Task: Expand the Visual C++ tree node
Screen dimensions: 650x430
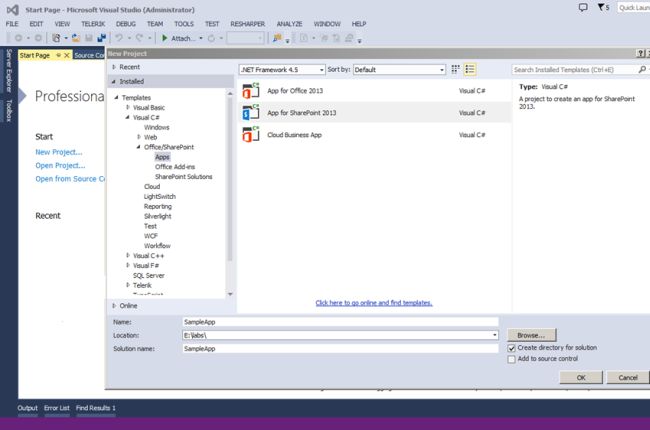Action: (x=128, y=255)
